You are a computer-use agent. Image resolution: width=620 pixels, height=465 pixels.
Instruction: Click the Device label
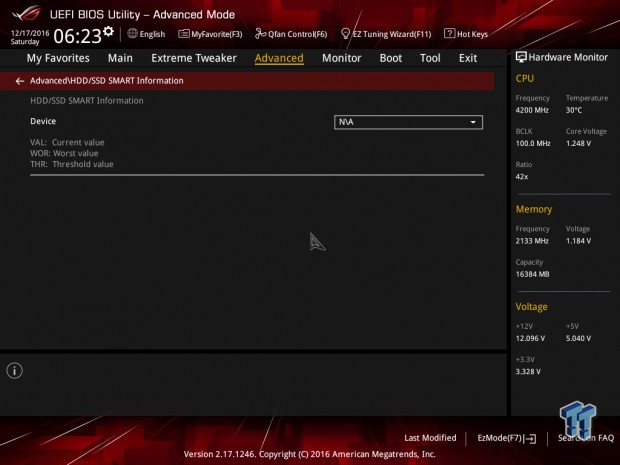[x=43, y=121]
